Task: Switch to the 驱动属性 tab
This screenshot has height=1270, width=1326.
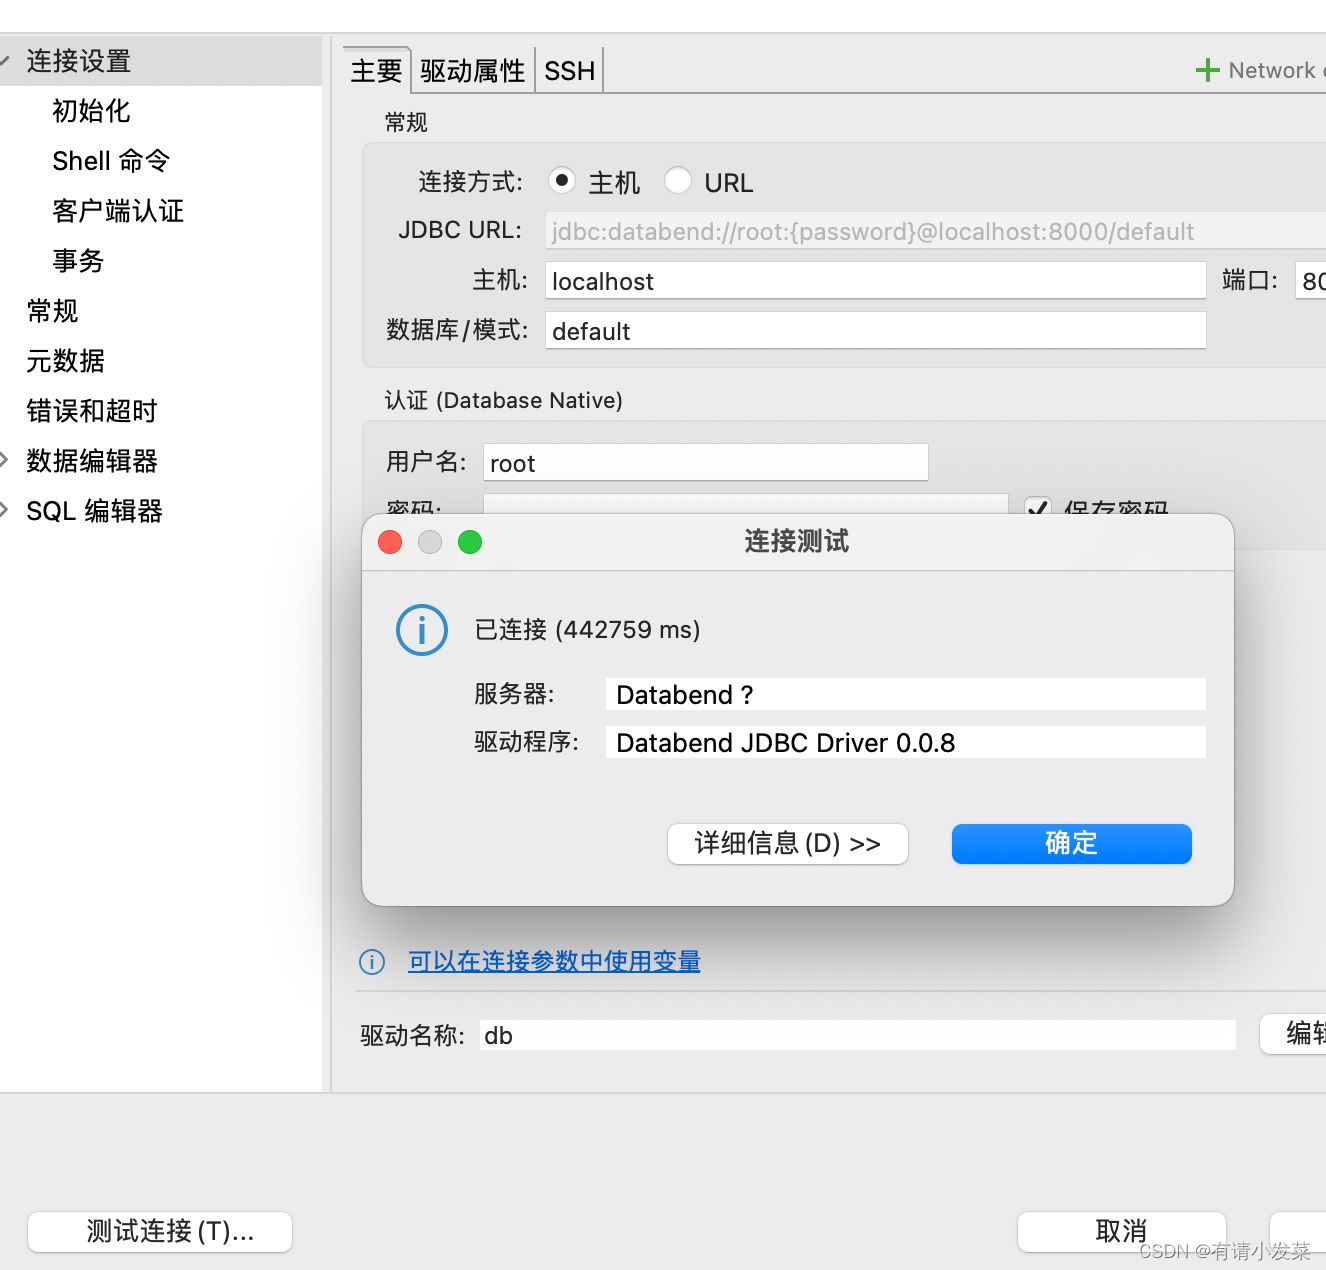Action: [472, 70]
